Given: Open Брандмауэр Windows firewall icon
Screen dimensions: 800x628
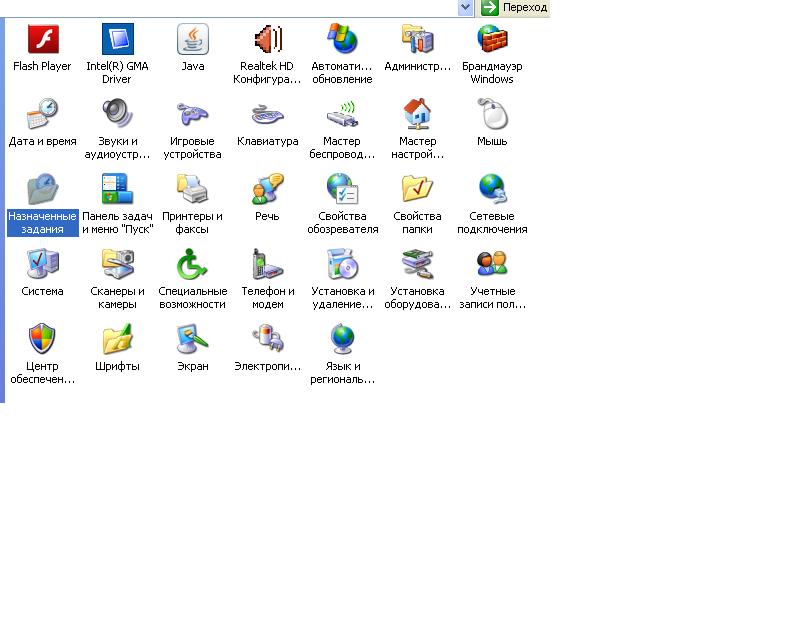Looking at the screenshot, I should point(492,40).
